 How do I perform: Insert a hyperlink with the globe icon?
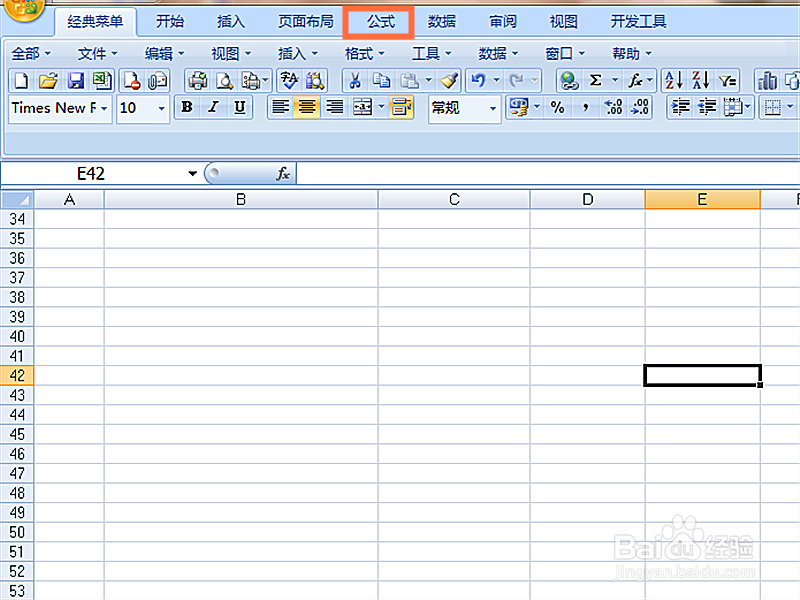569,81
